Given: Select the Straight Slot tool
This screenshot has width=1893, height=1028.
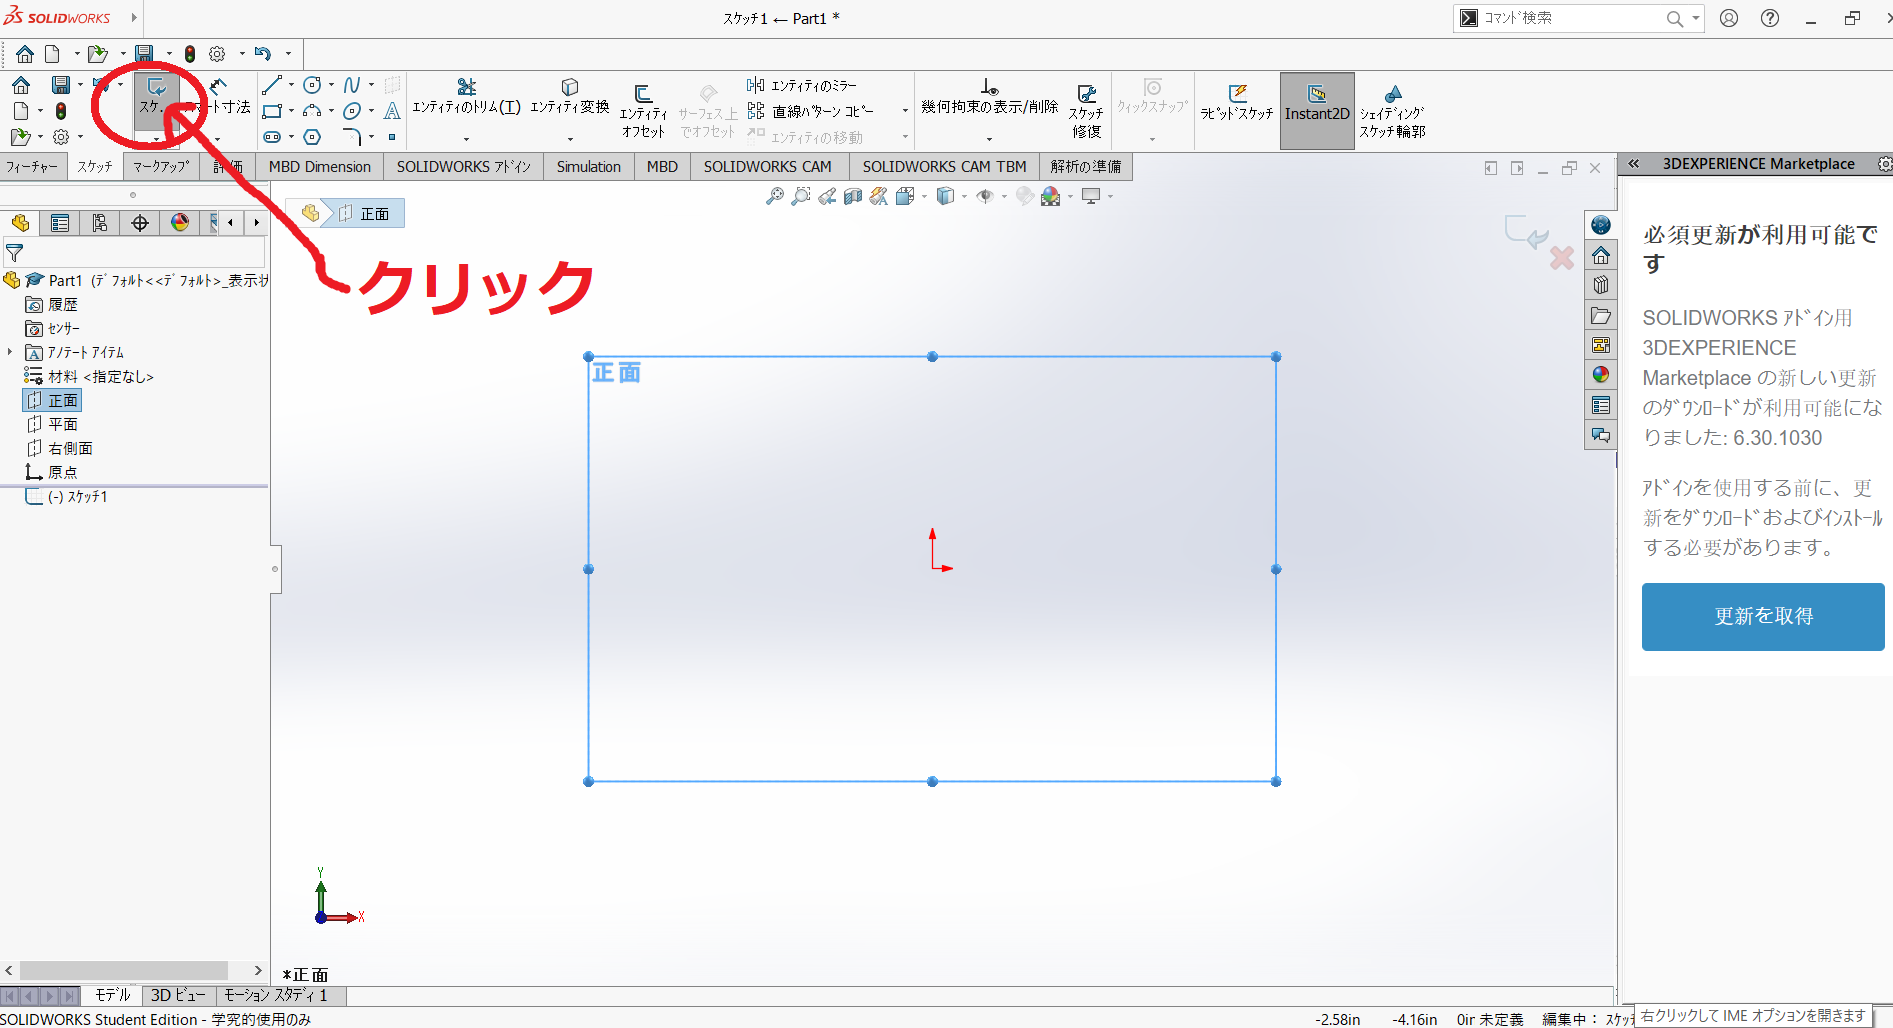Looking at the screenshot, I should pyautogui.click(x=271, y=137).
